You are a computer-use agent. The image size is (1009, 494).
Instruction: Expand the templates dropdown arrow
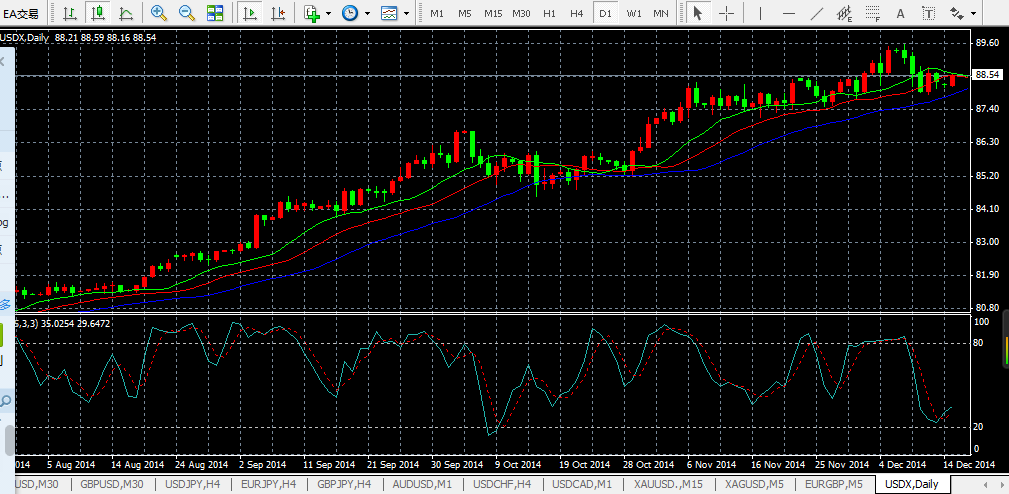[x=406, y=13]
